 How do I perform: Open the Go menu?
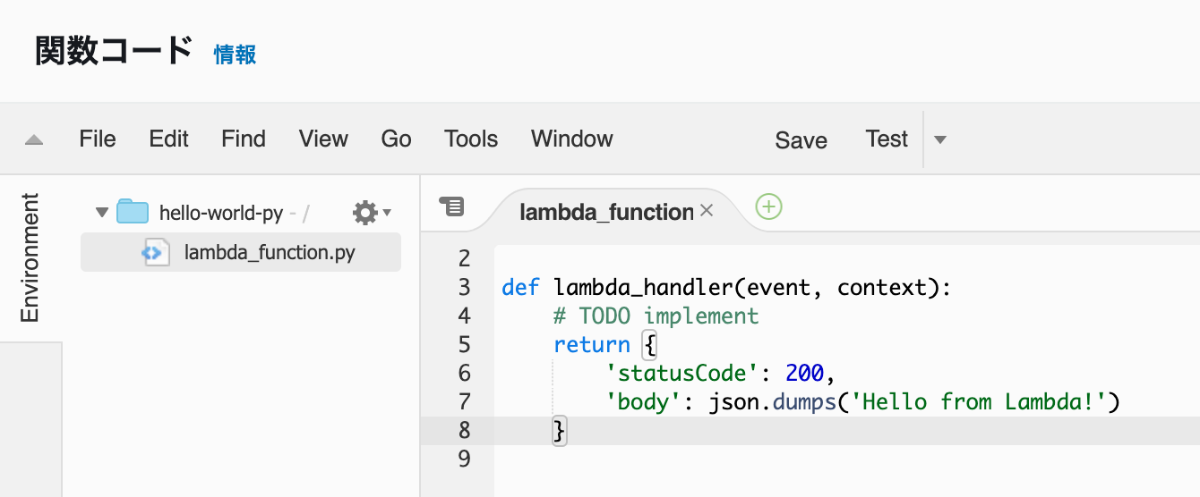pyautogui.click(x=396, y=139)
